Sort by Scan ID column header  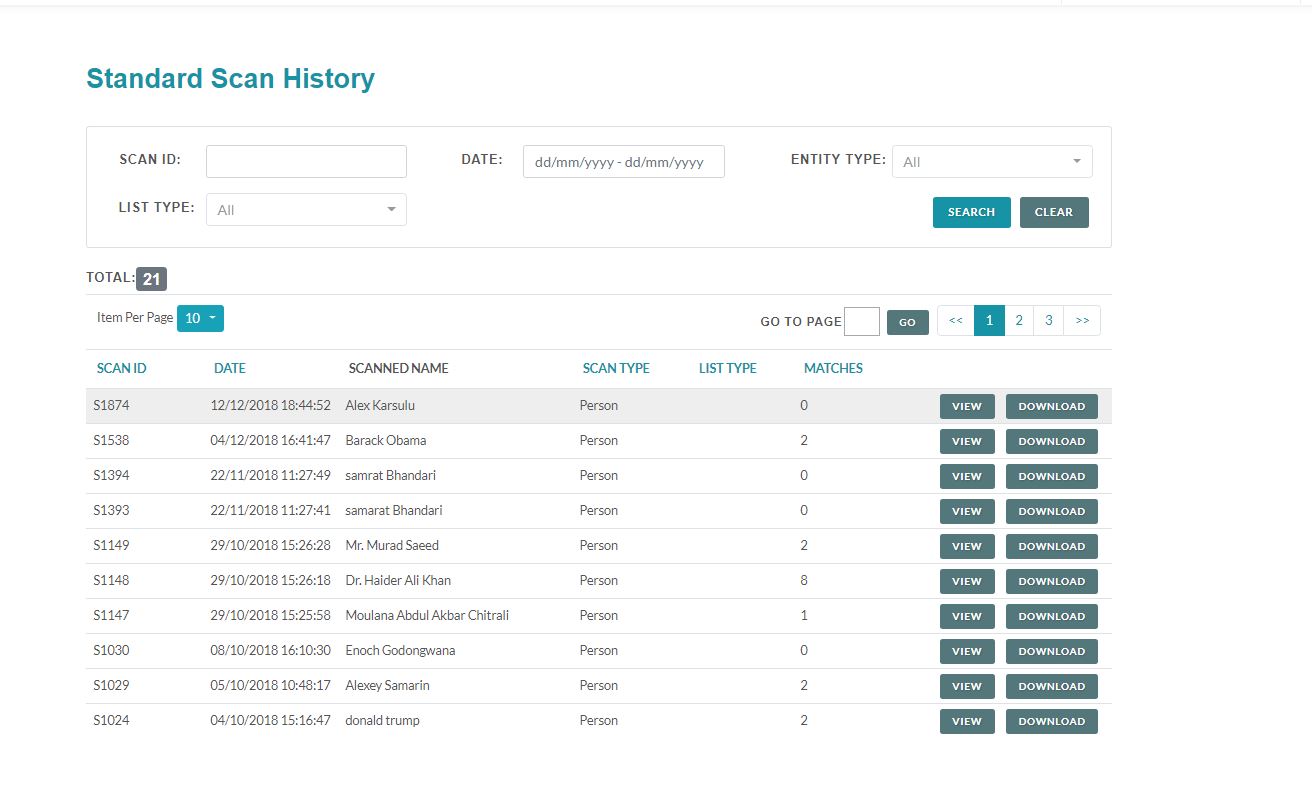tap(121, 368)
